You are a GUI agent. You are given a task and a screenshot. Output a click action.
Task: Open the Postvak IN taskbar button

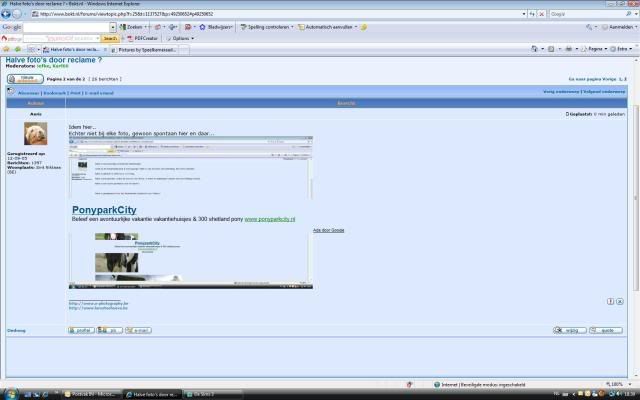click(92, 394)
